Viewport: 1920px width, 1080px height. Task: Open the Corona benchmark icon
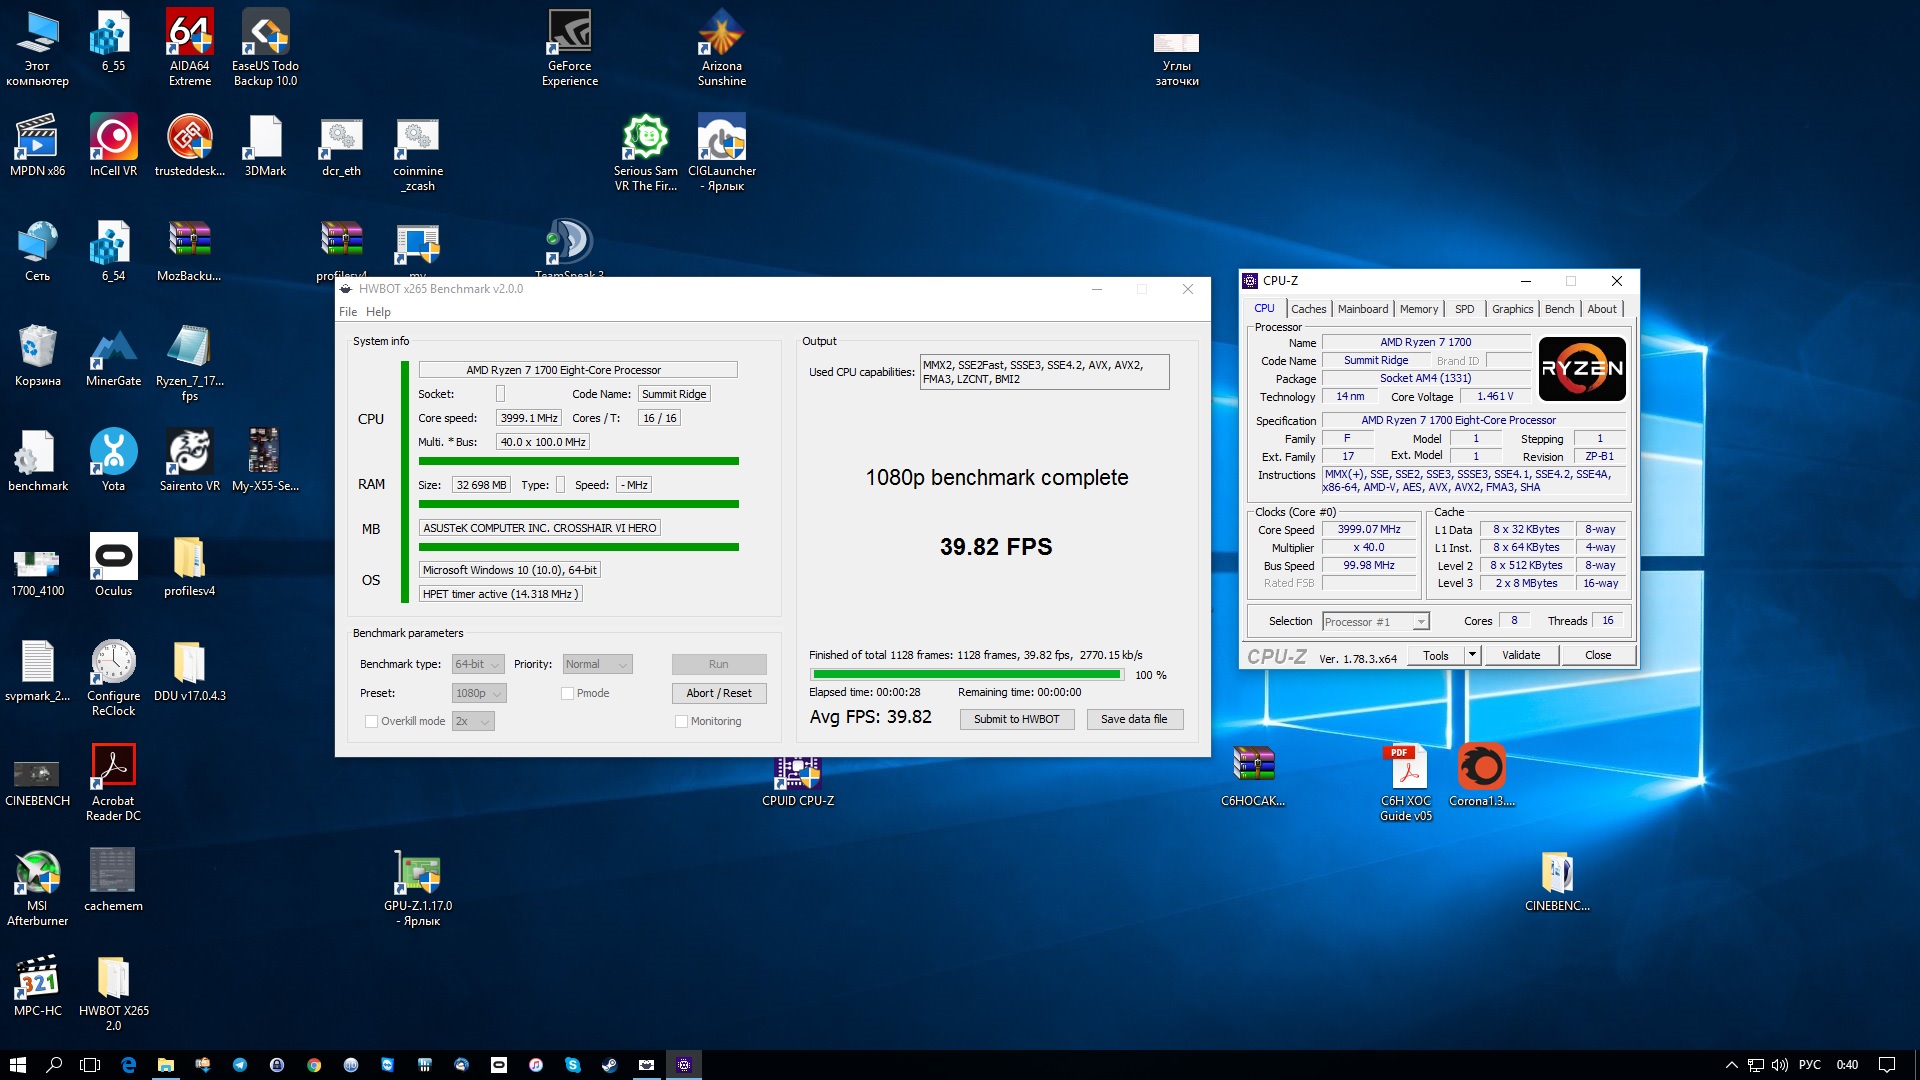click(1481, 768)
